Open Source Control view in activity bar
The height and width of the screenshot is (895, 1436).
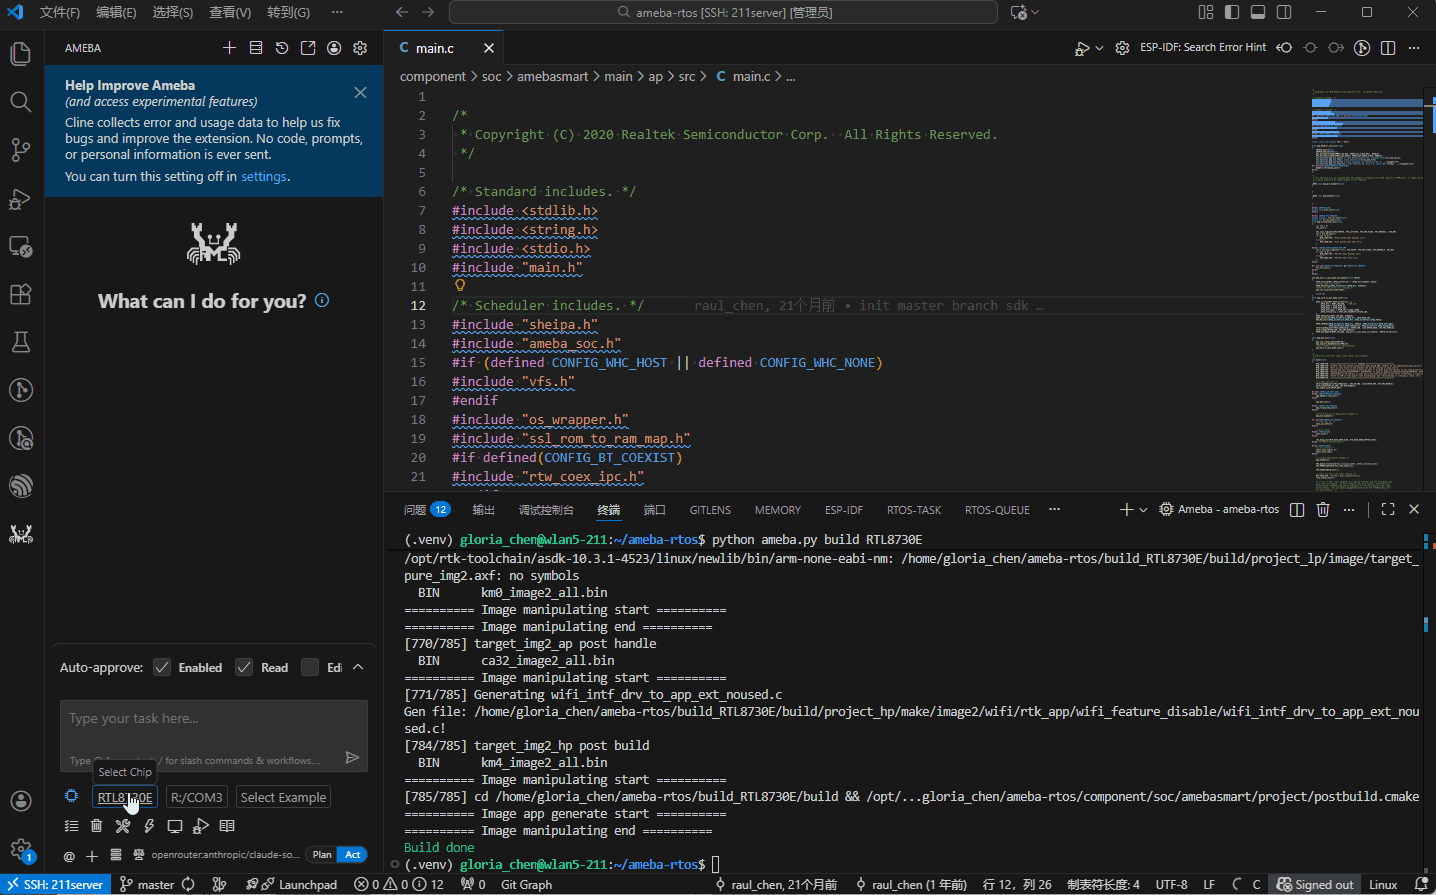[x=20, y=150]
